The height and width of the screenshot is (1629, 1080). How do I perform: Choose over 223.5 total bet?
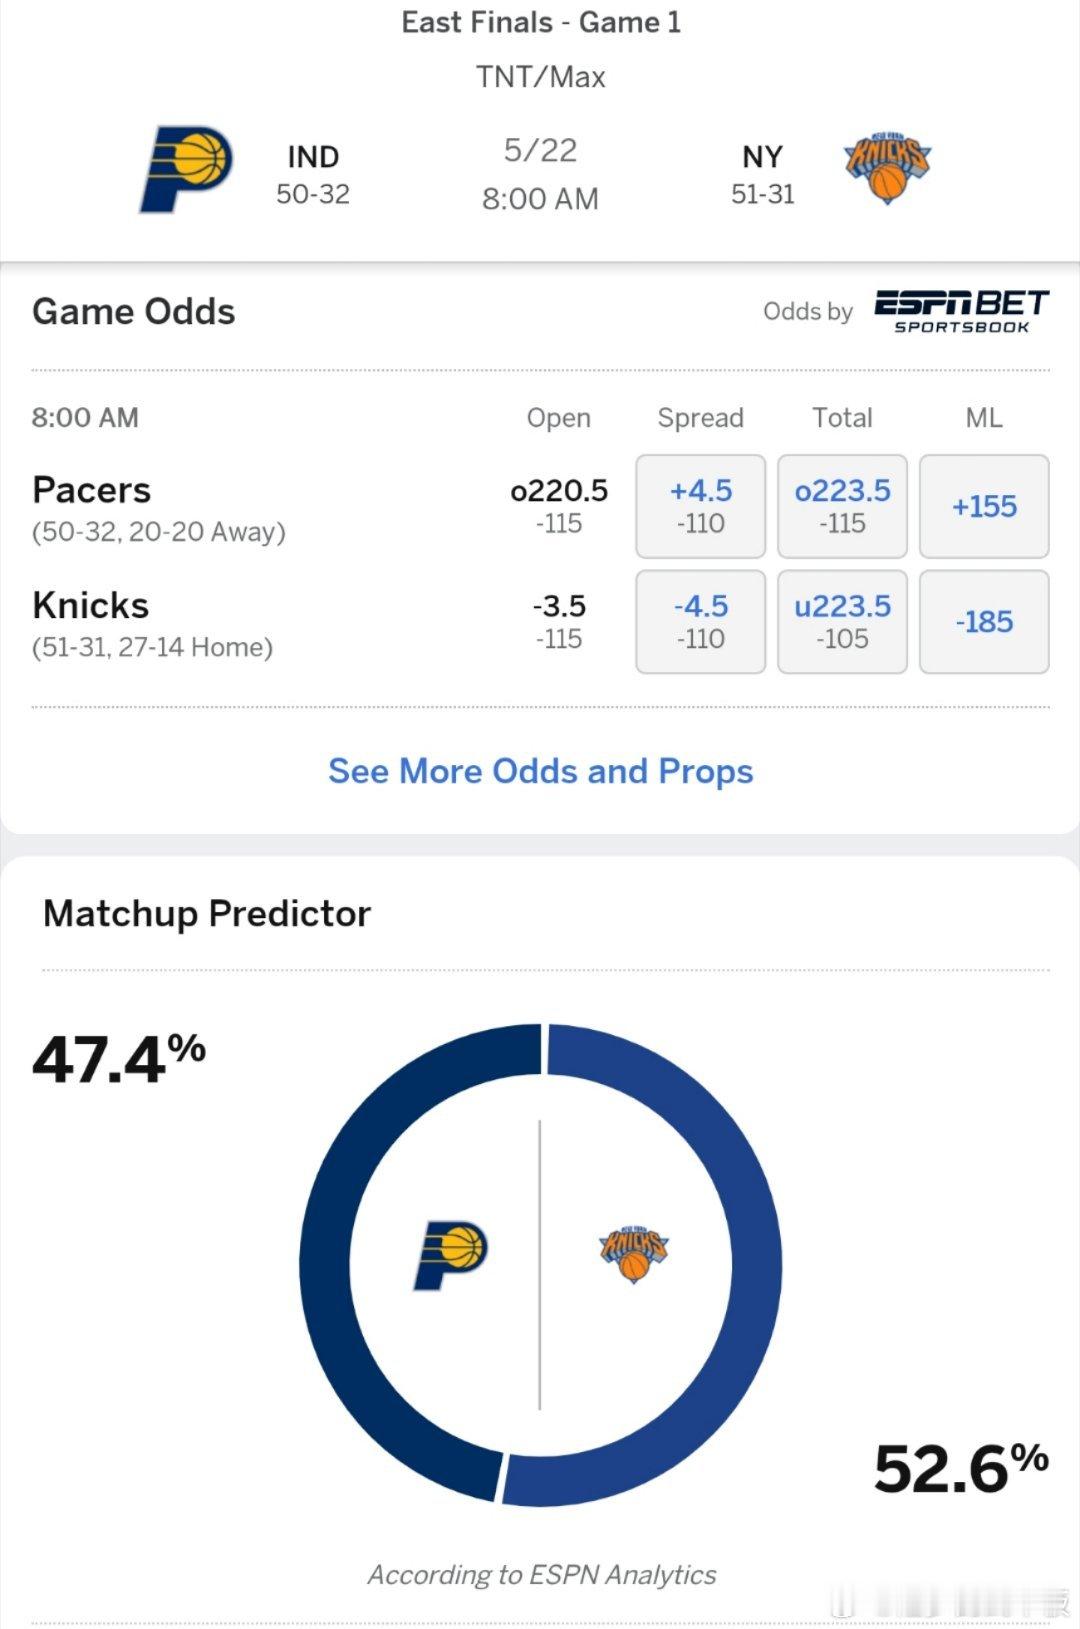pos(842,506)
